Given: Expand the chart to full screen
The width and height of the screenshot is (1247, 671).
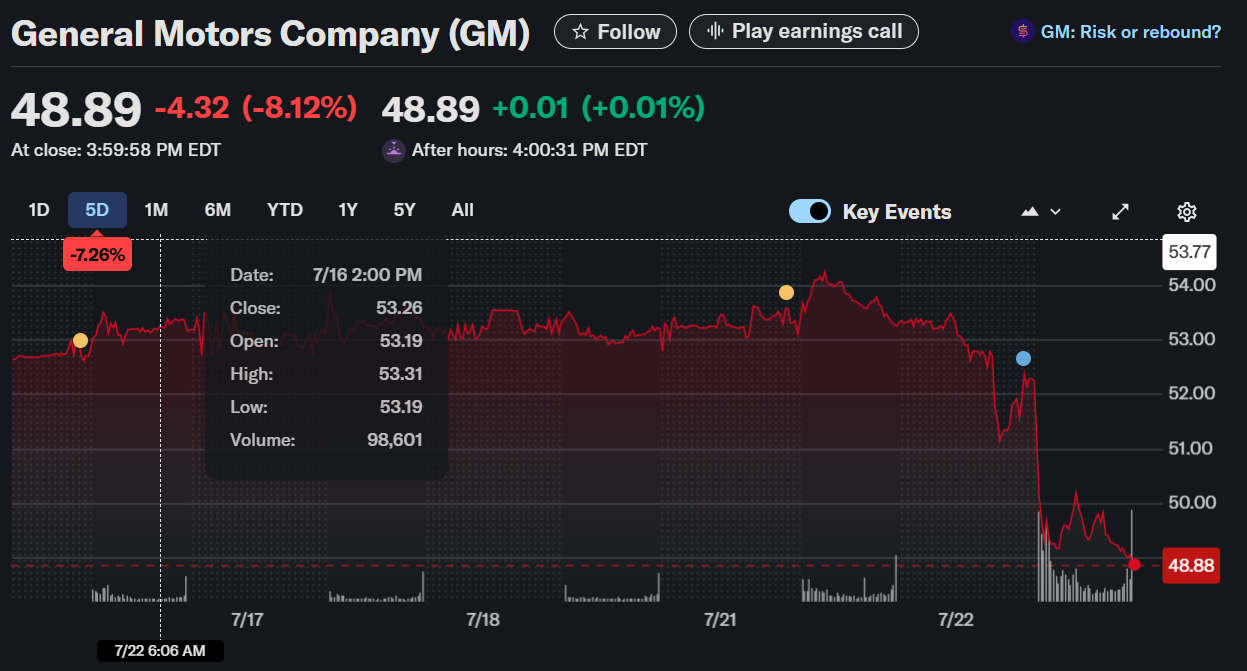Looking at the screenshot, I should (x=1121, y=212).
